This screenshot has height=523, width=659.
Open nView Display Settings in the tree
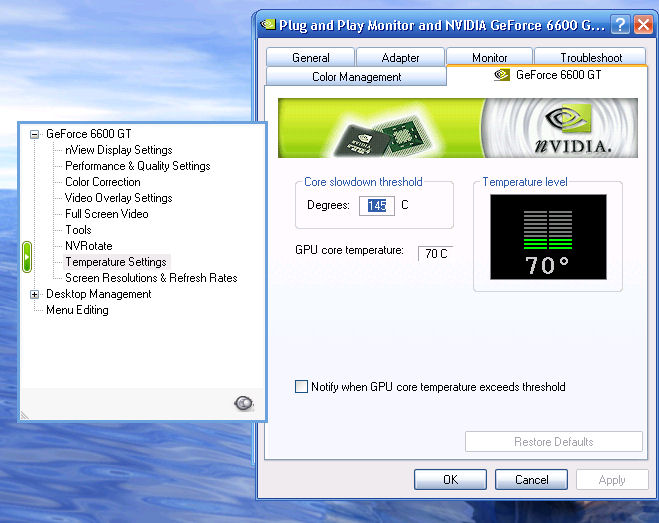[119, 150]
